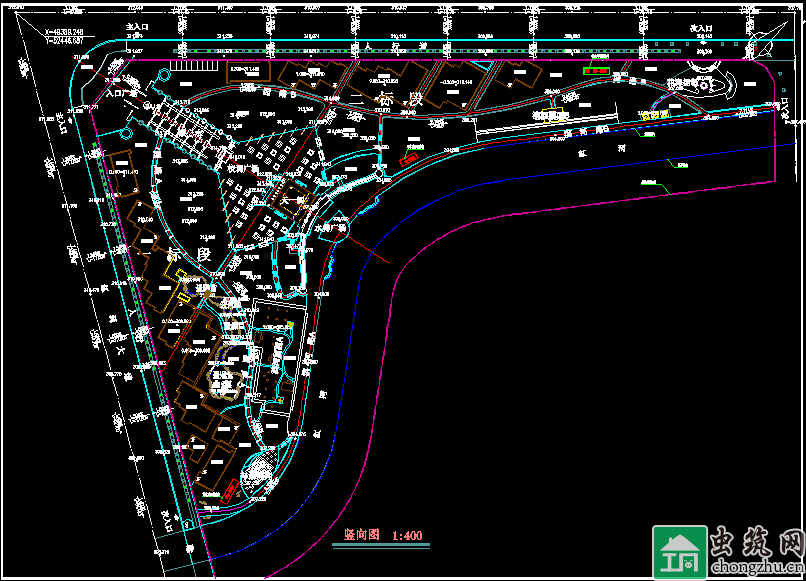This screenshot has width=806, height=581.
Task: Click the yellow label box near right road
Action: tap(654, 115)
